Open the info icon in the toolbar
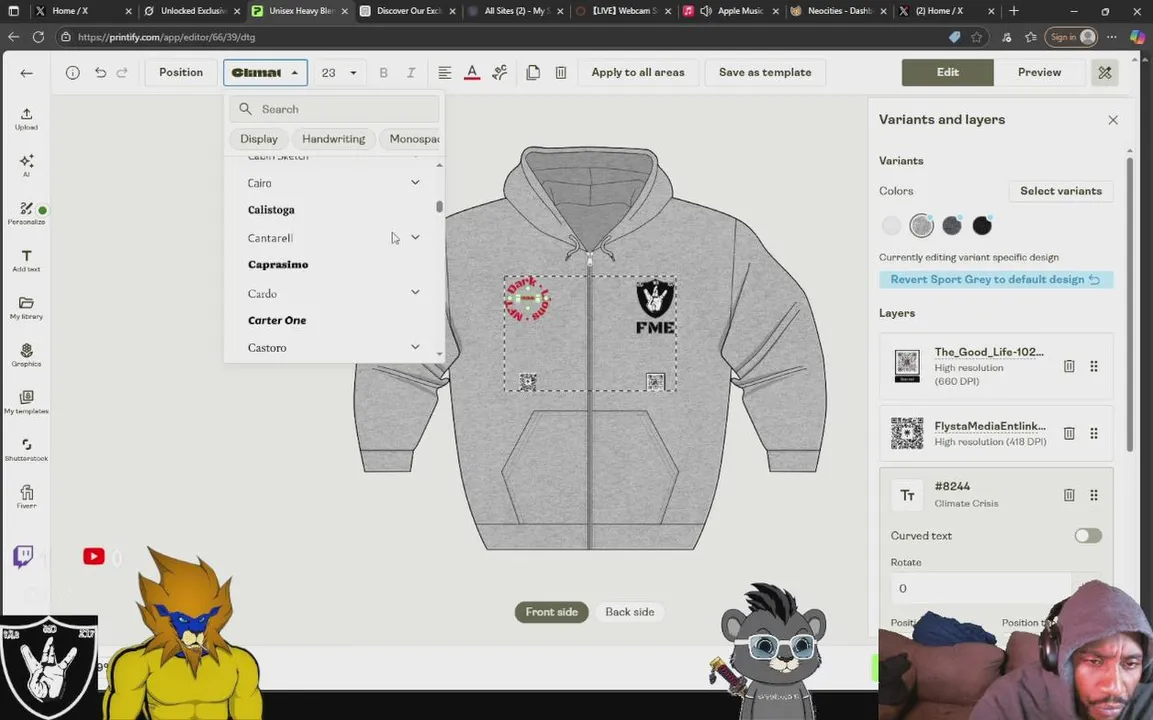The width and height of the screenshot is (1153, 720). tap(73, 72)
